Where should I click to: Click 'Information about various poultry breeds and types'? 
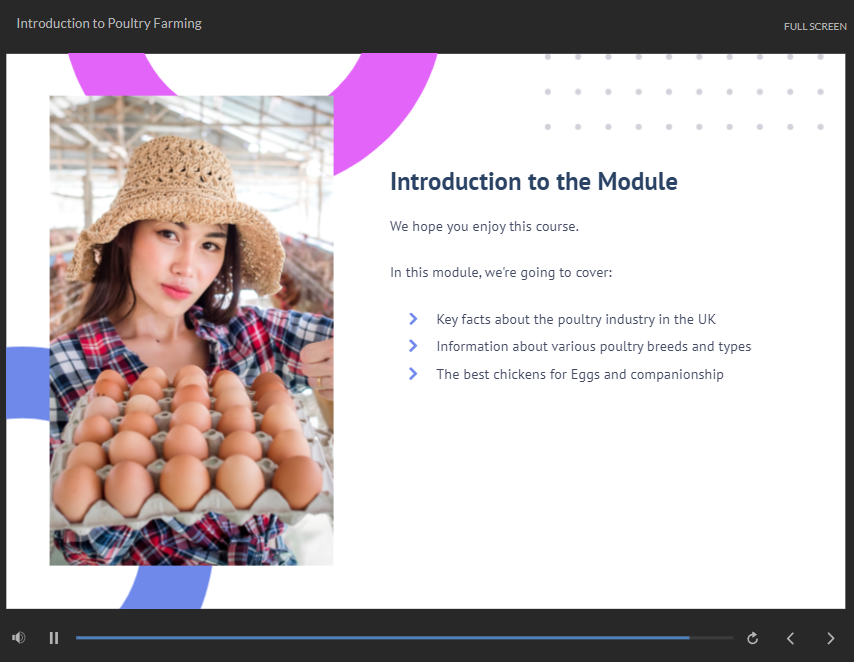[x=594, y=347]
